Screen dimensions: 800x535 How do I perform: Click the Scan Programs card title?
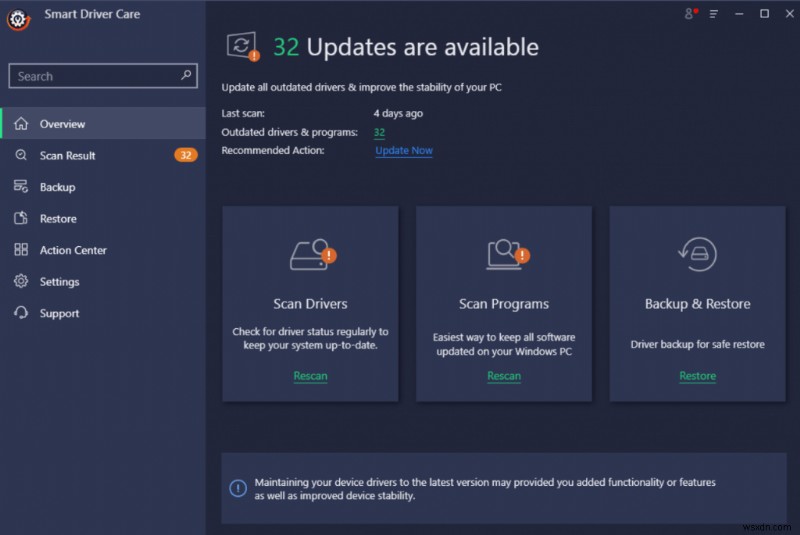504,304
